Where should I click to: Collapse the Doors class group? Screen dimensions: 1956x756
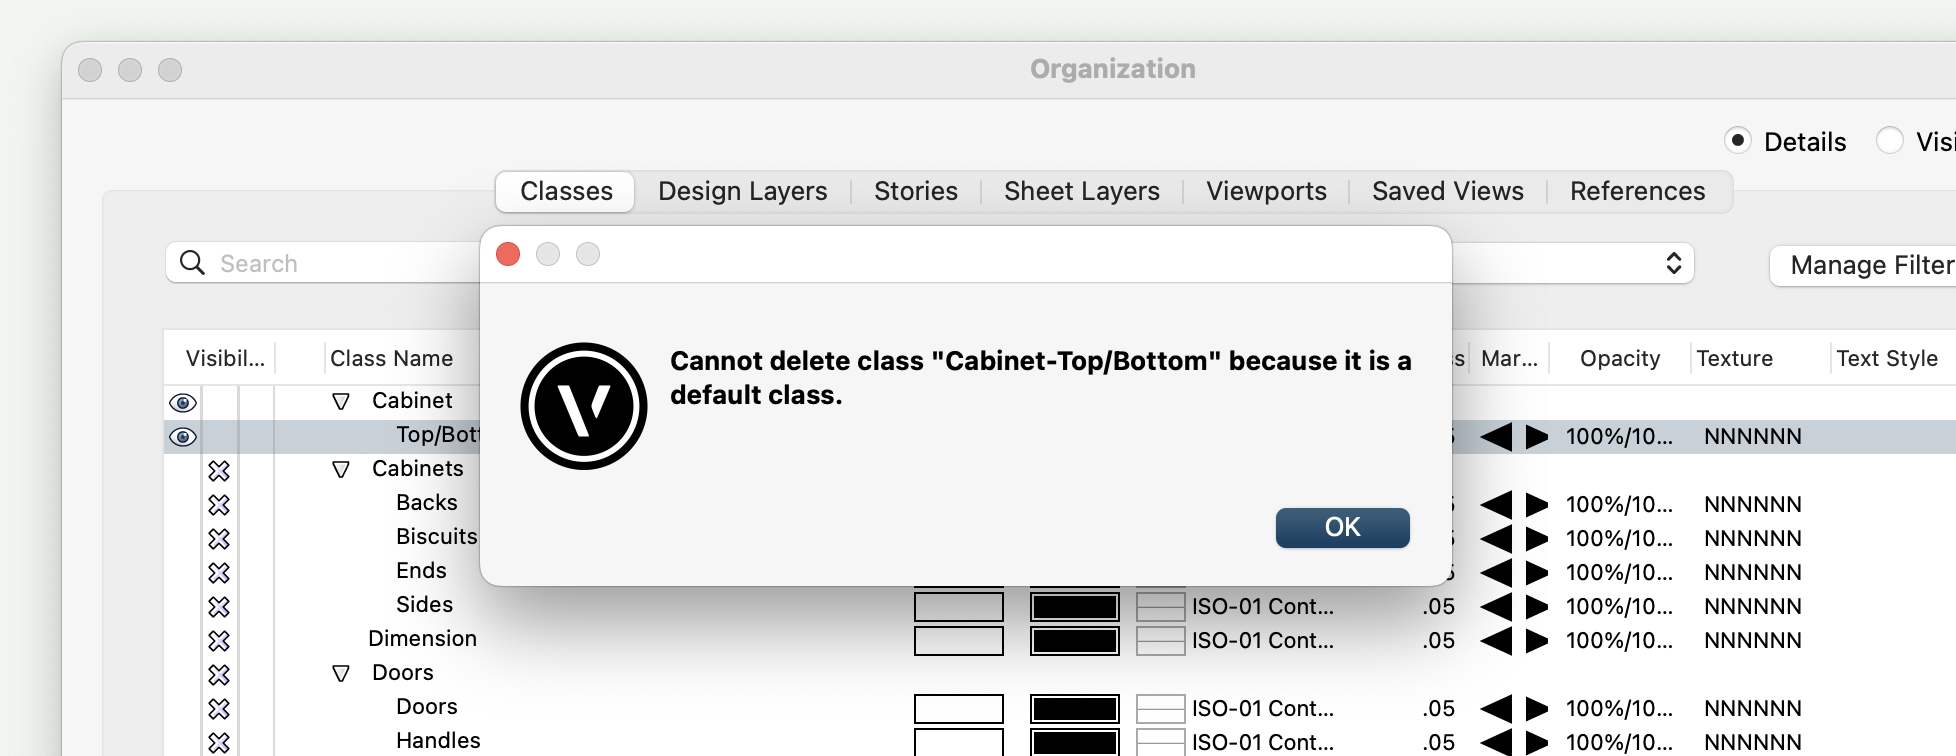(341, 673)
